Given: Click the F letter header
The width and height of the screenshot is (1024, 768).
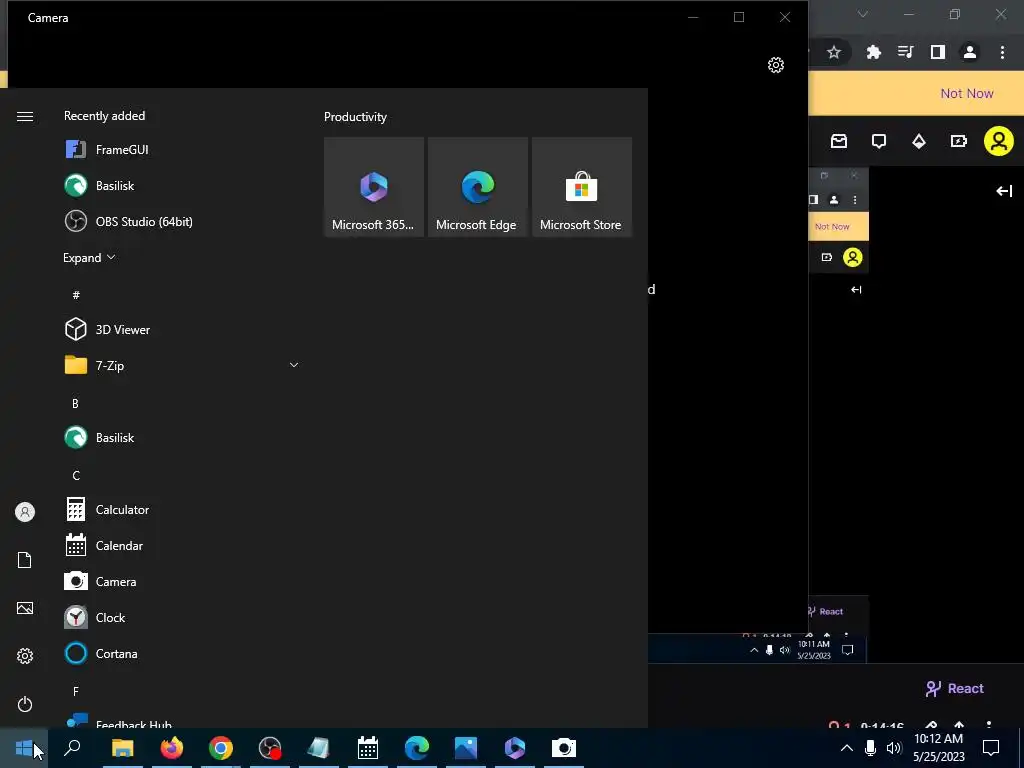Looking at the screenshot, I should coord(76,691).
